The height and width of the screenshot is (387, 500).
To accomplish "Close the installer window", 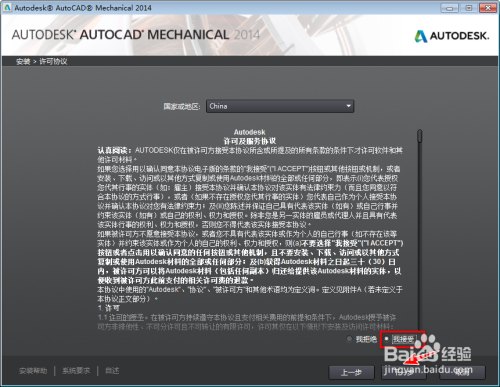I will pyautogui.click(x=488, y=8).
